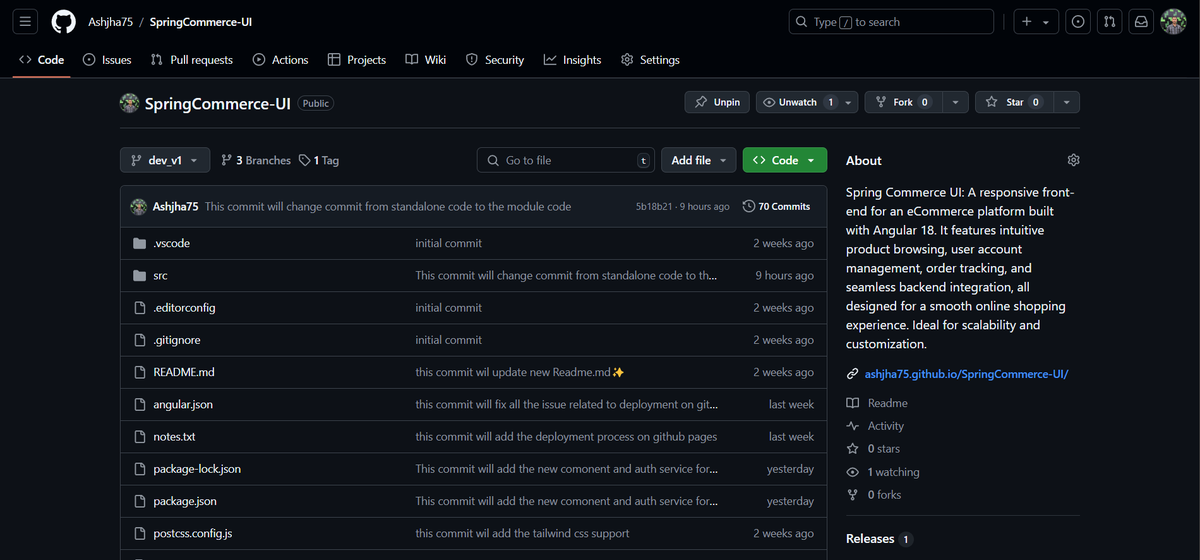
Task: Click the Ashjha75 owner breadcrumb link
Action: [x=110, y=22]
